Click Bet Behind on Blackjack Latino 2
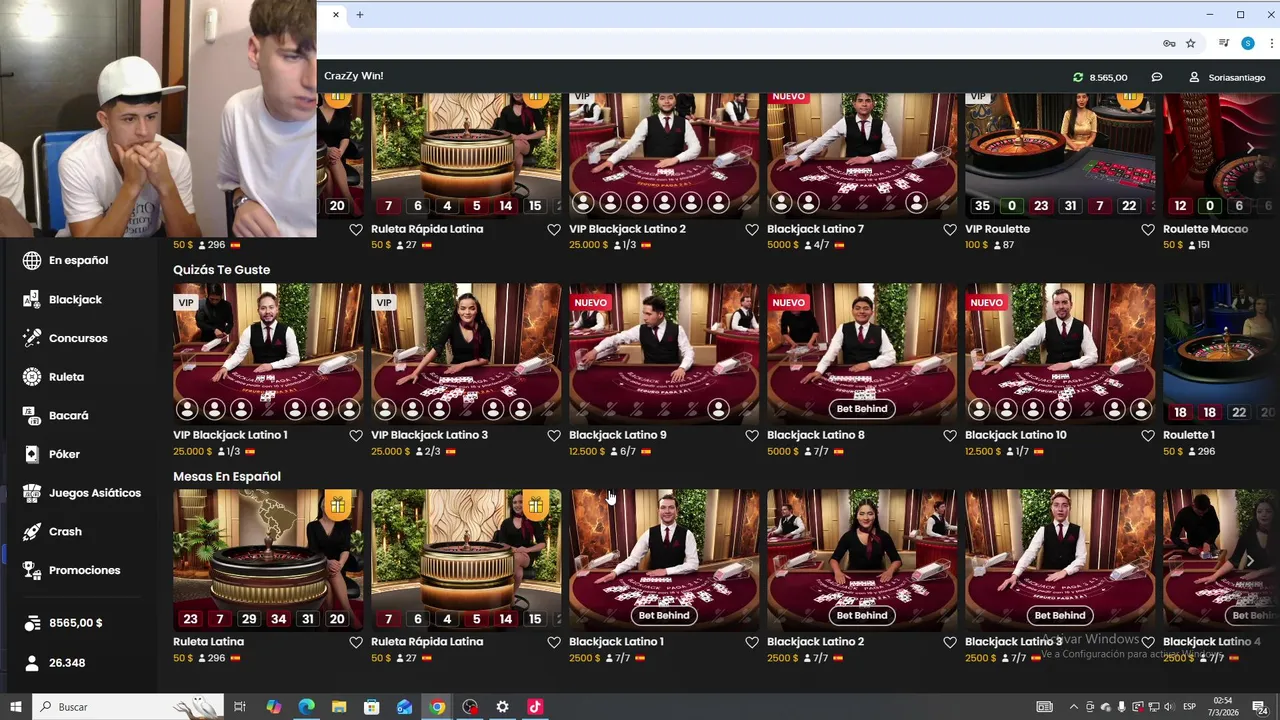This screenshot has height=720, width=1280. point(862,615)
